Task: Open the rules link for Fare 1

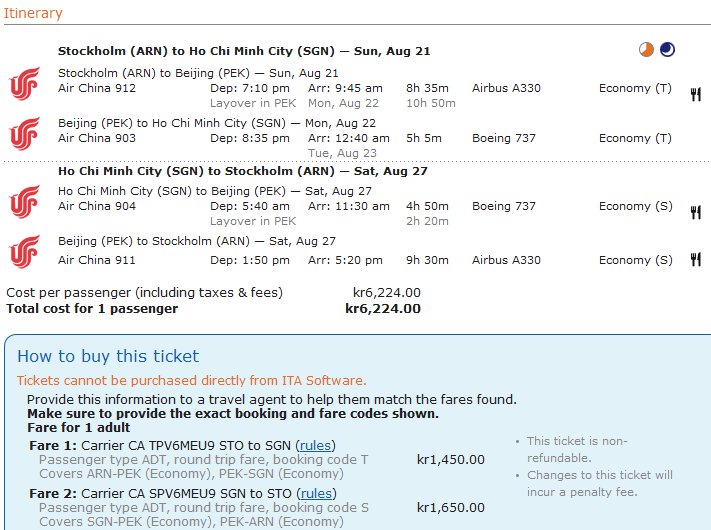Action: click(315, 446)
